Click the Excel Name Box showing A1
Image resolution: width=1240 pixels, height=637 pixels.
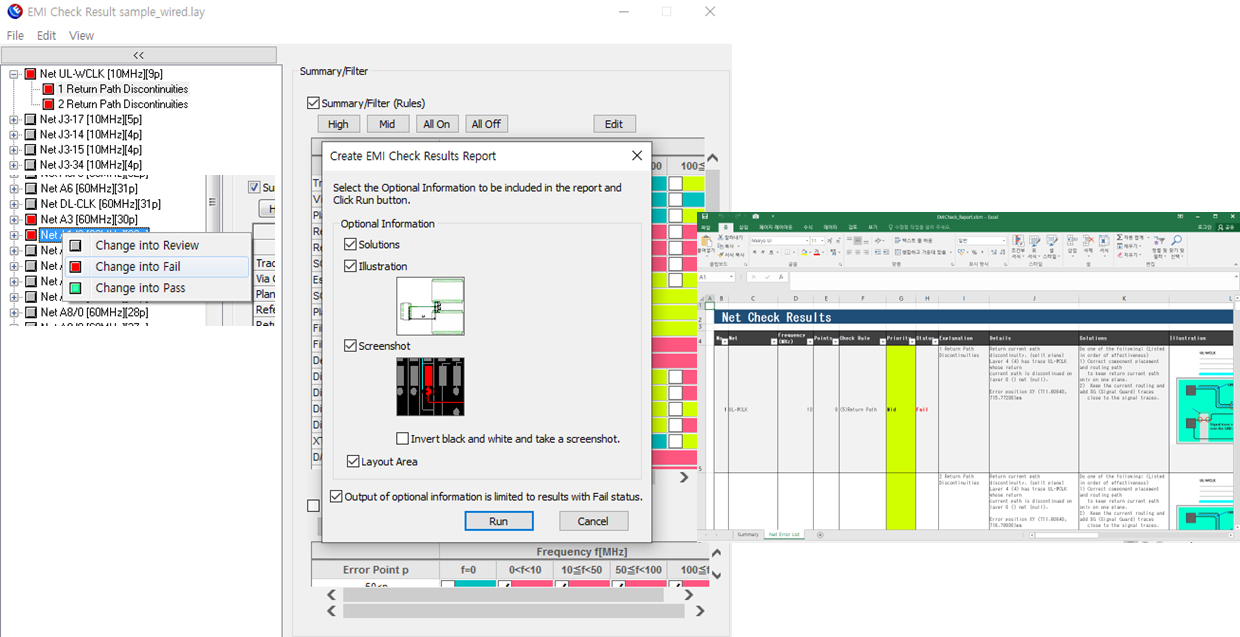point(716,277)
